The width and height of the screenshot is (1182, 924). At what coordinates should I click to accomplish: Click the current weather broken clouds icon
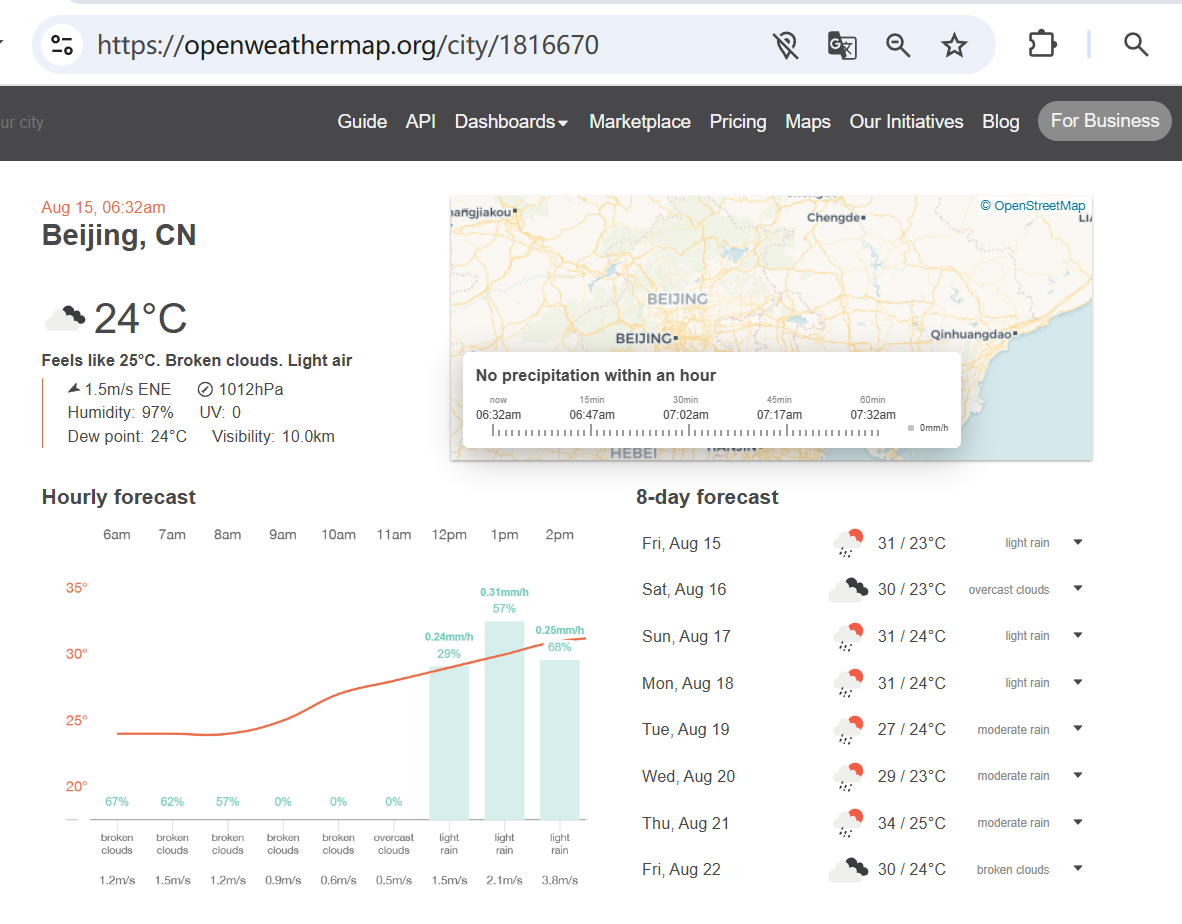tap(65, 319)
